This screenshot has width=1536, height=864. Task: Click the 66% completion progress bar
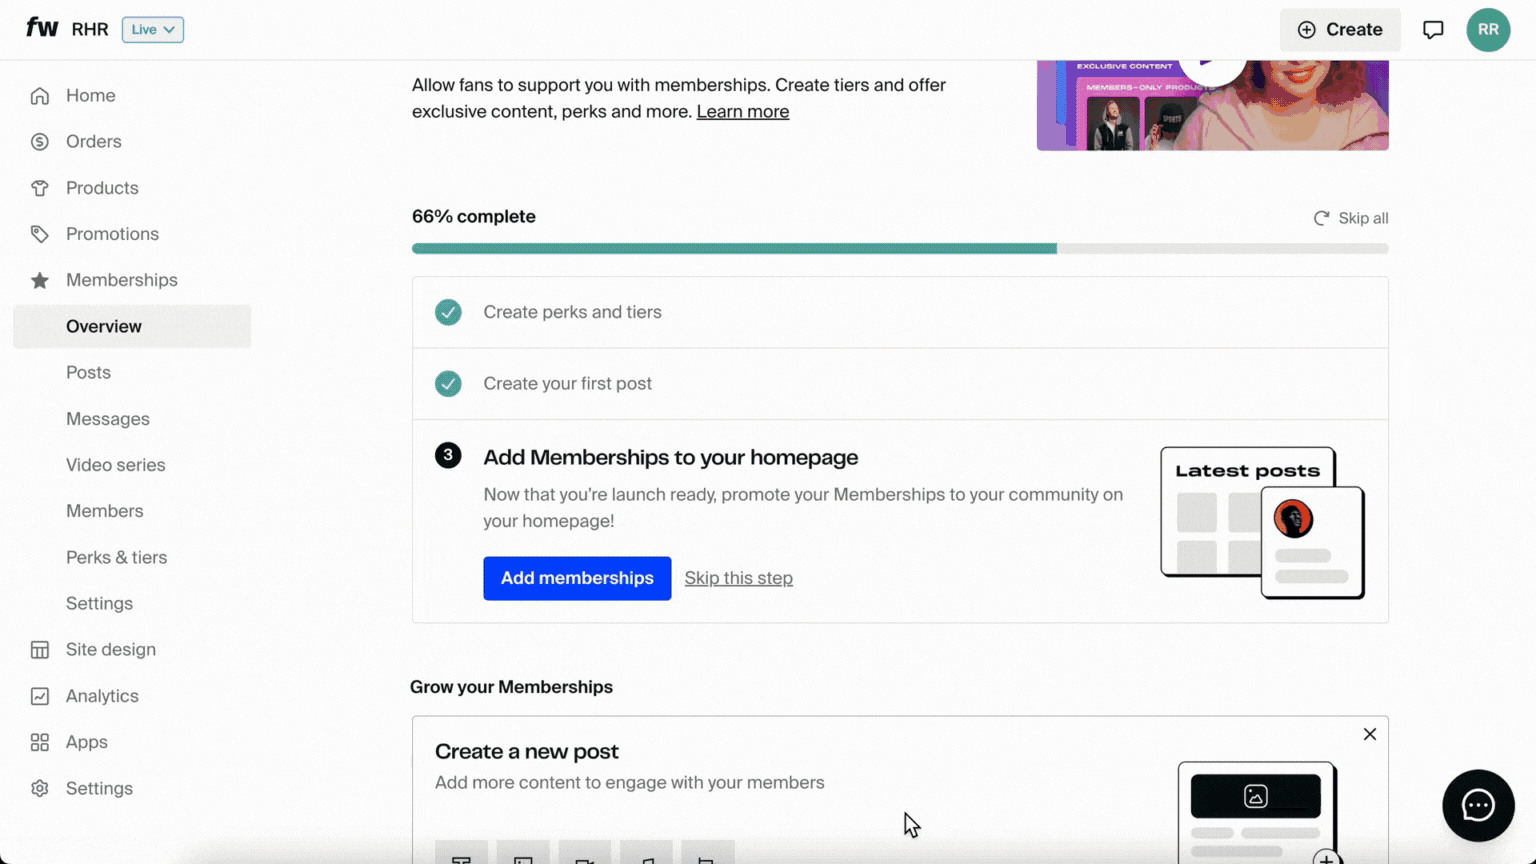900,248
